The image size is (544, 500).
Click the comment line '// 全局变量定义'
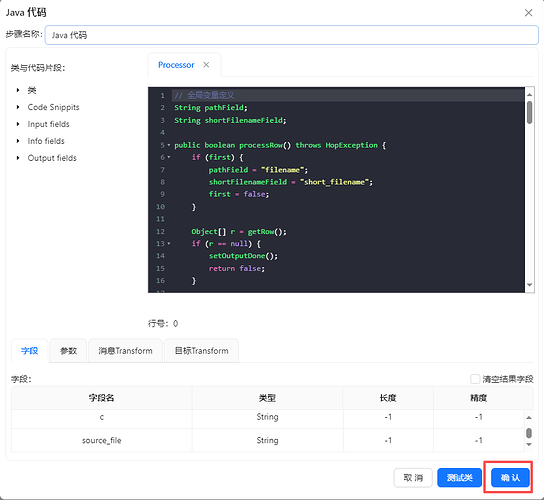click(x=204, y=95)
